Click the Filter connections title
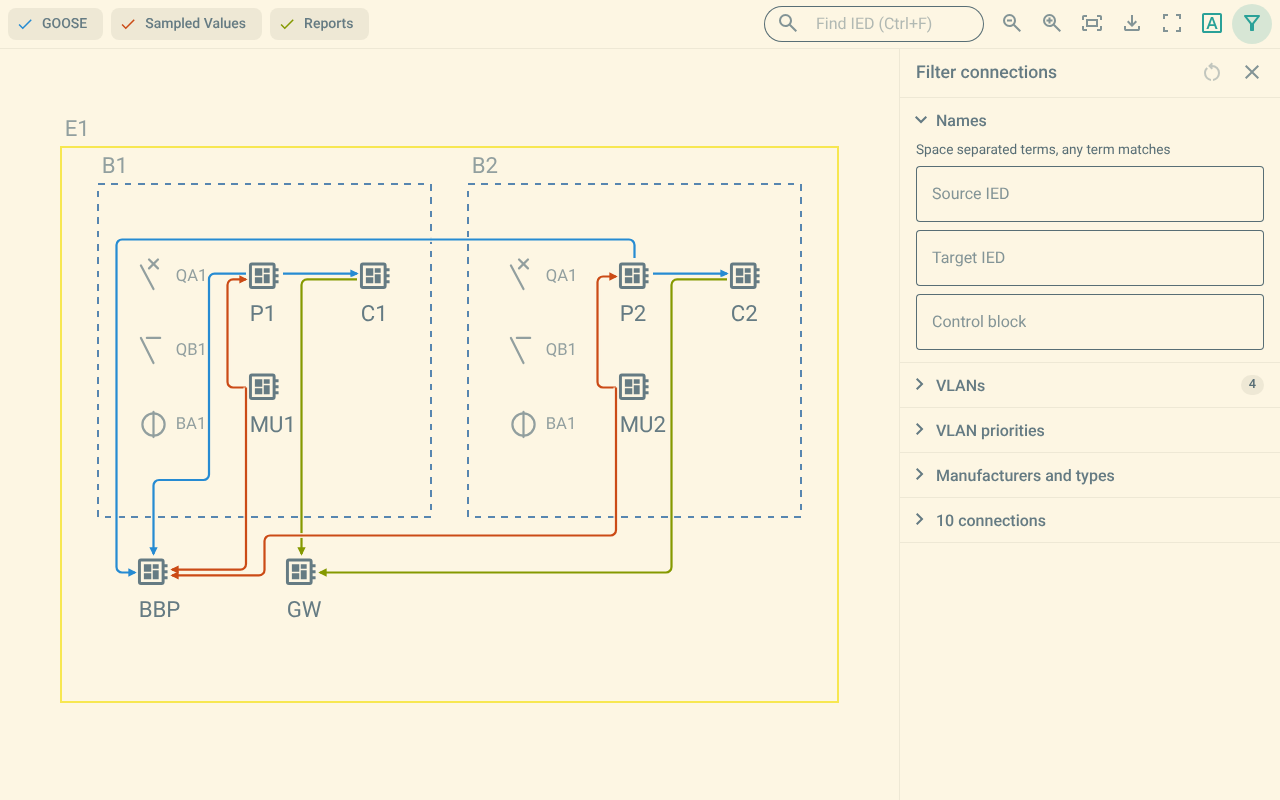This screenshot has width=1280, height=800. (986, 72)
